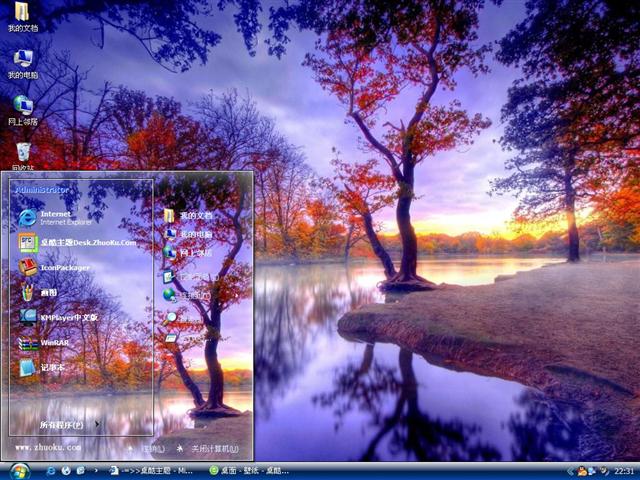
Task: Open the 我的电脑 desktop icon
Action: click(22, 64)
